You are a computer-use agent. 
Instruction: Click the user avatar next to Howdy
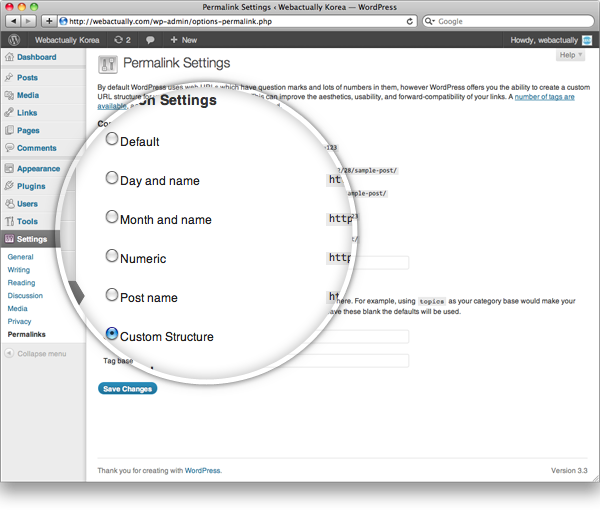[587, 40]
